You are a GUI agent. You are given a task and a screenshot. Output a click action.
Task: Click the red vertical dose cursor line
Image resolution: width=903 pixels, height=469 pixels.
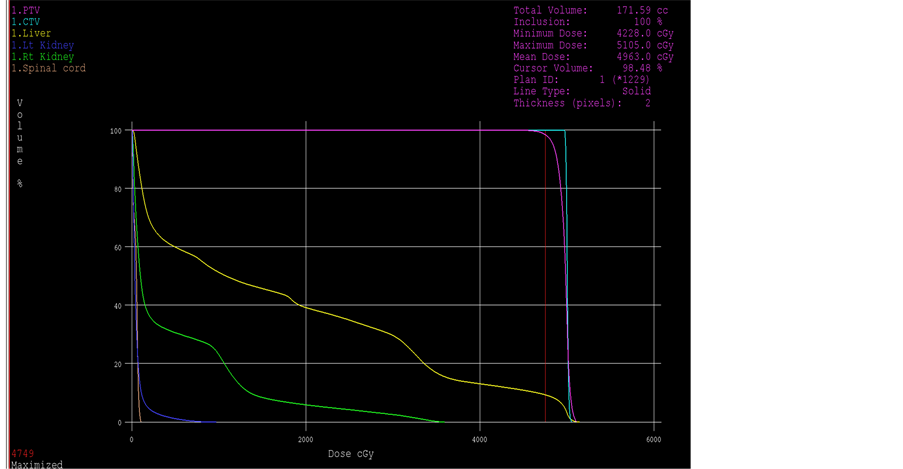coord(545,300)
